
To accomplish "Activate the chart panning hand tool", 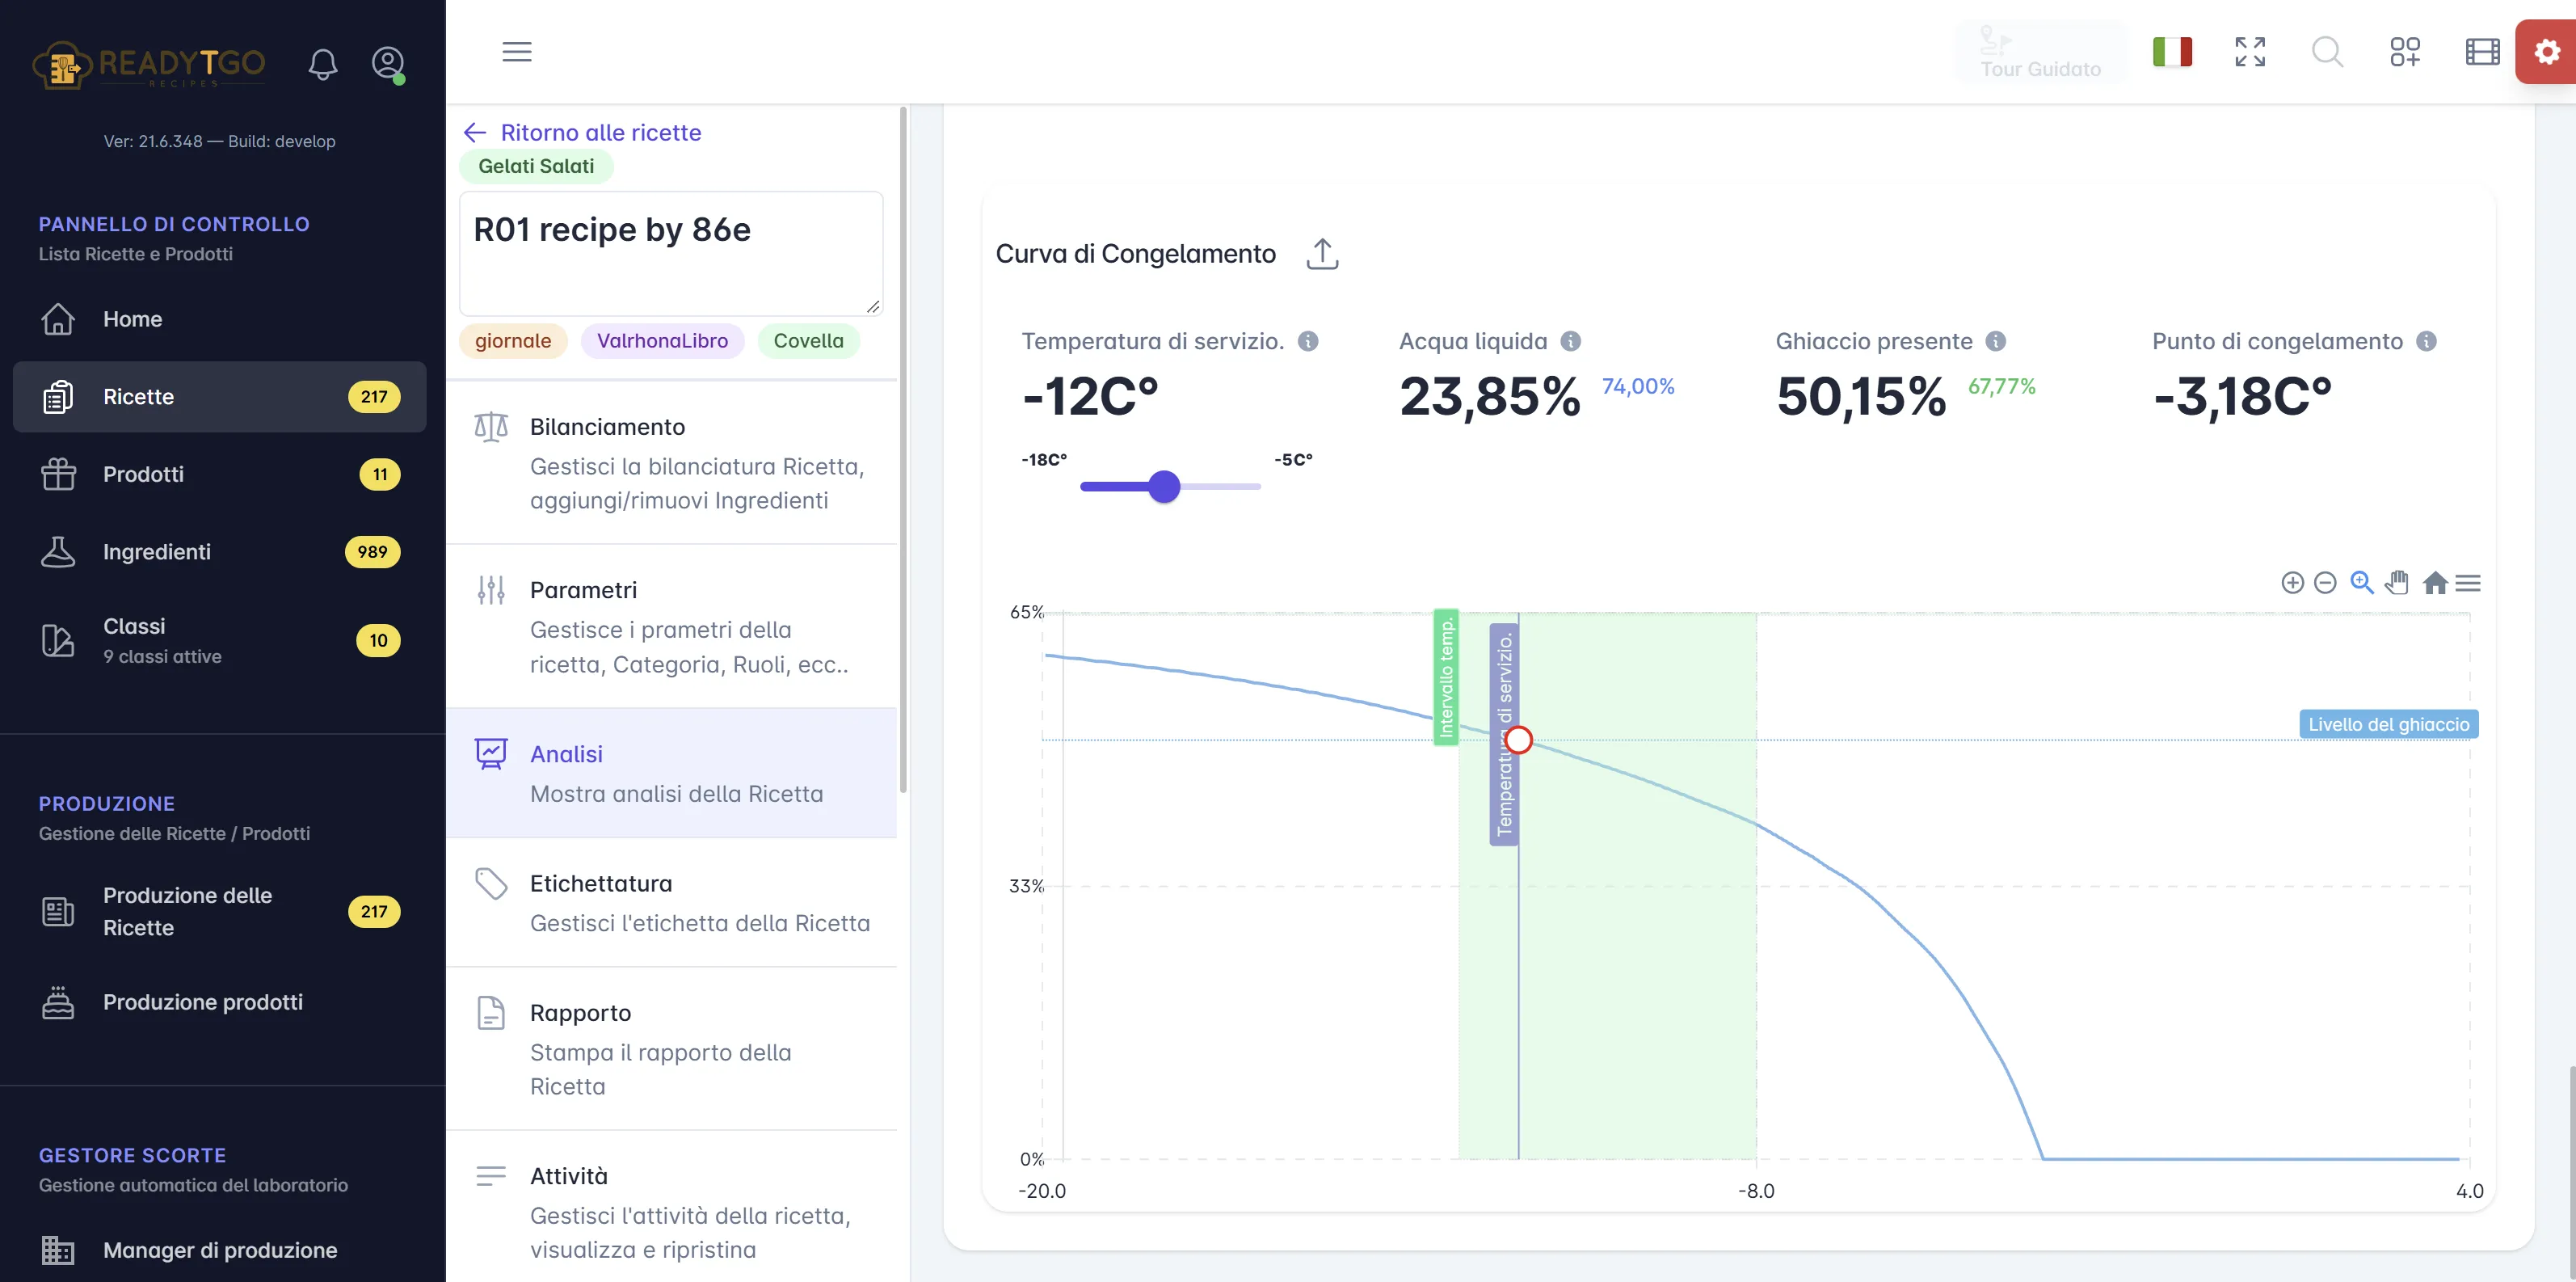I will point(2397,582).
